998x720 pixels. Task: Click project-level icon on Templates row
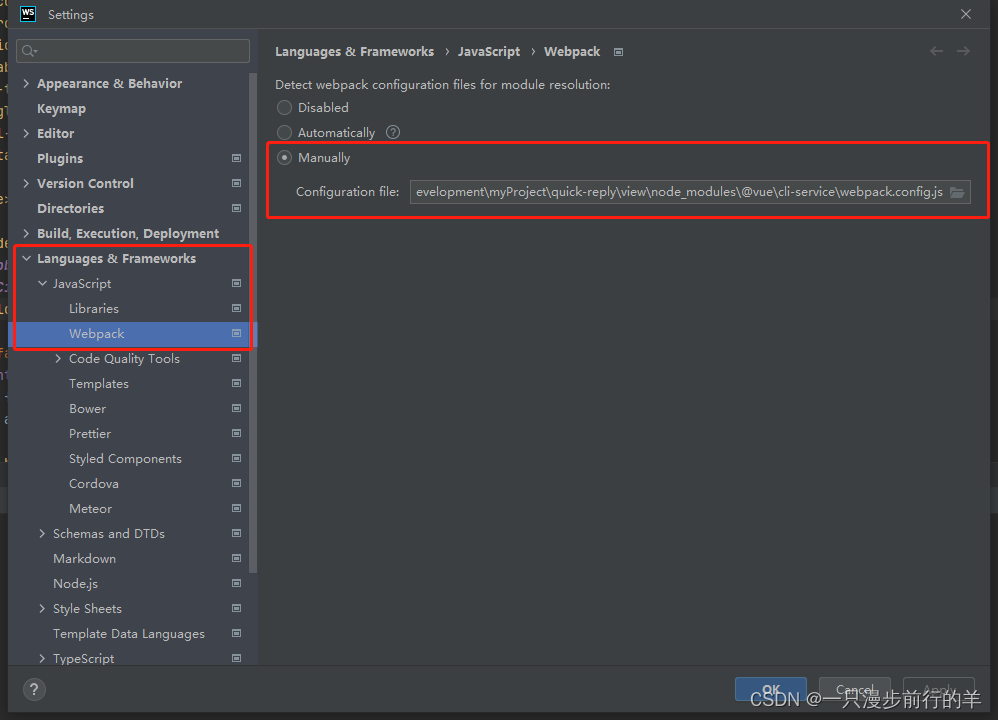pyautogui.click(x=236, y=383)
